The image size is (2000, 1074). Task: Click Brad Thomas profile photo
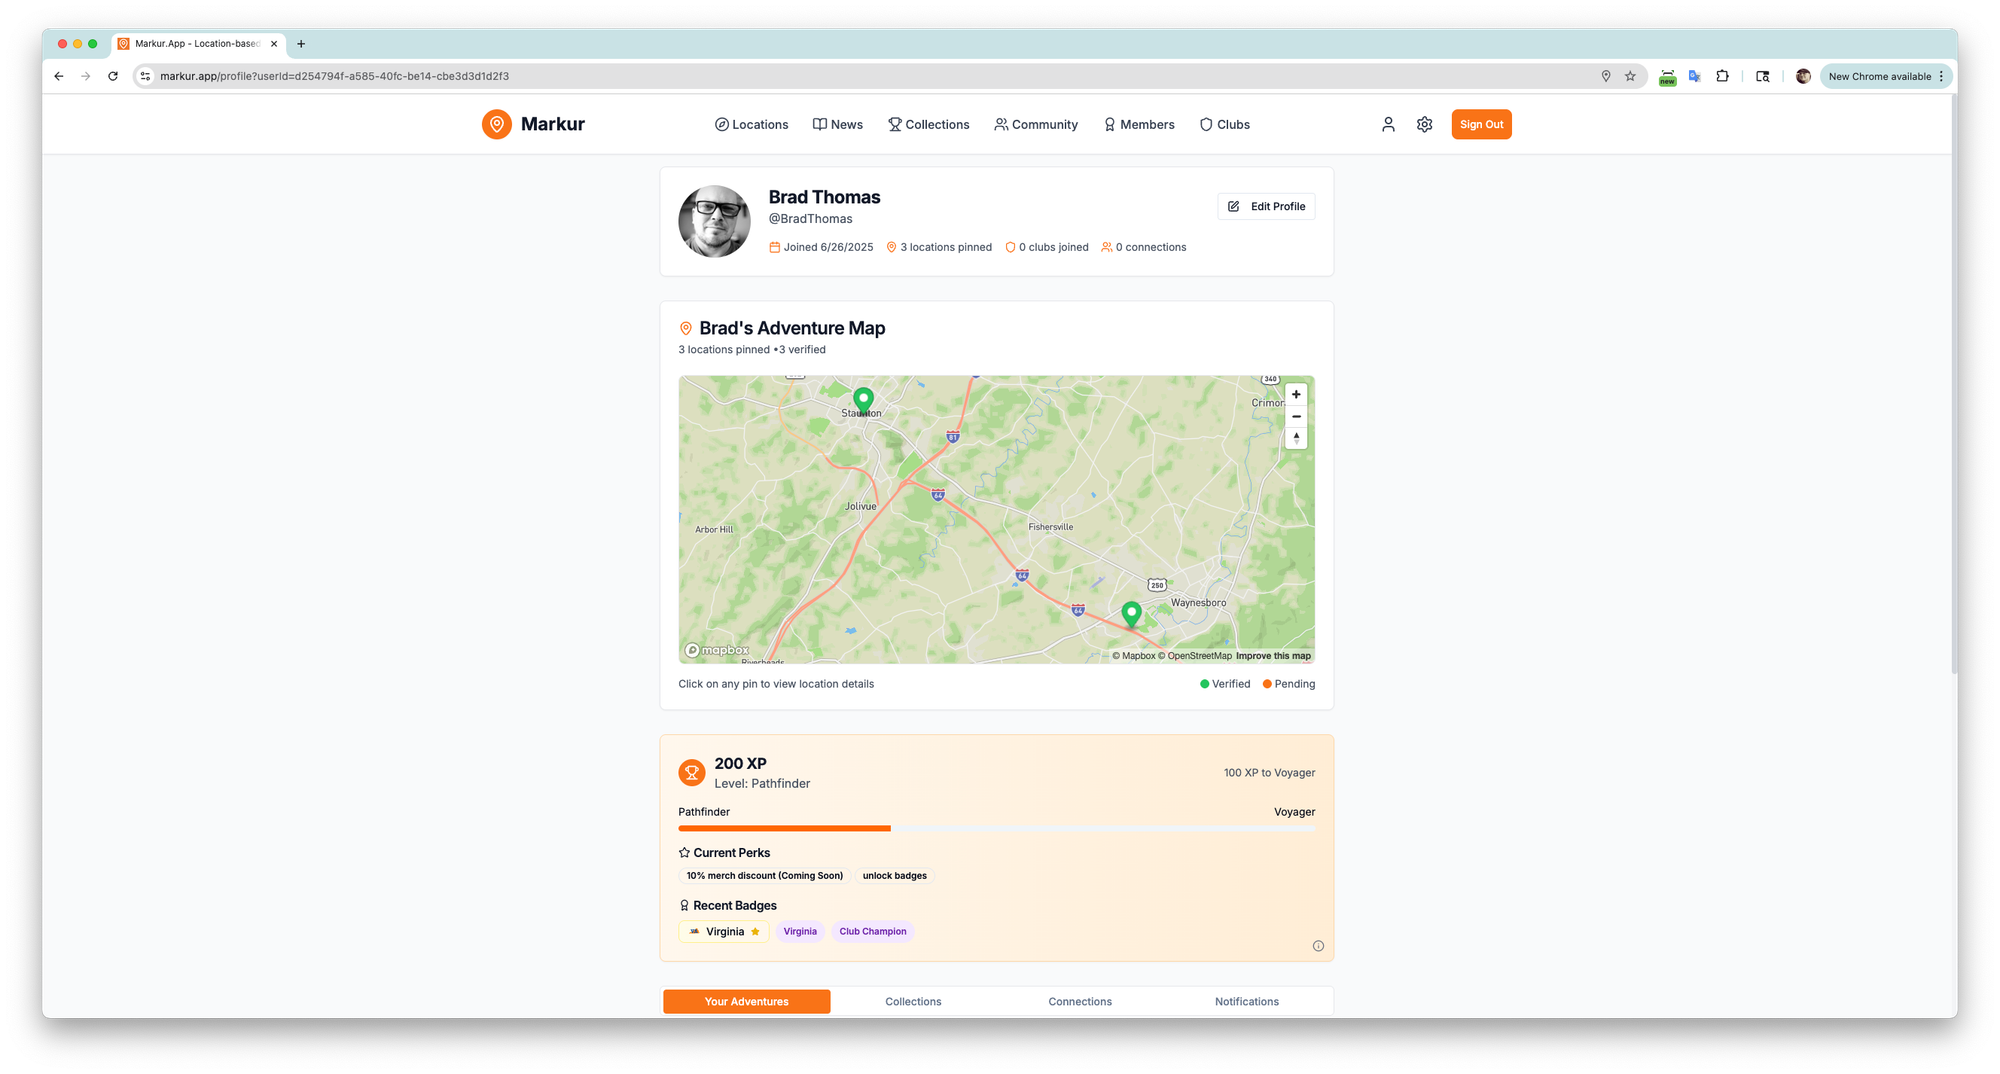coord(714,221)
